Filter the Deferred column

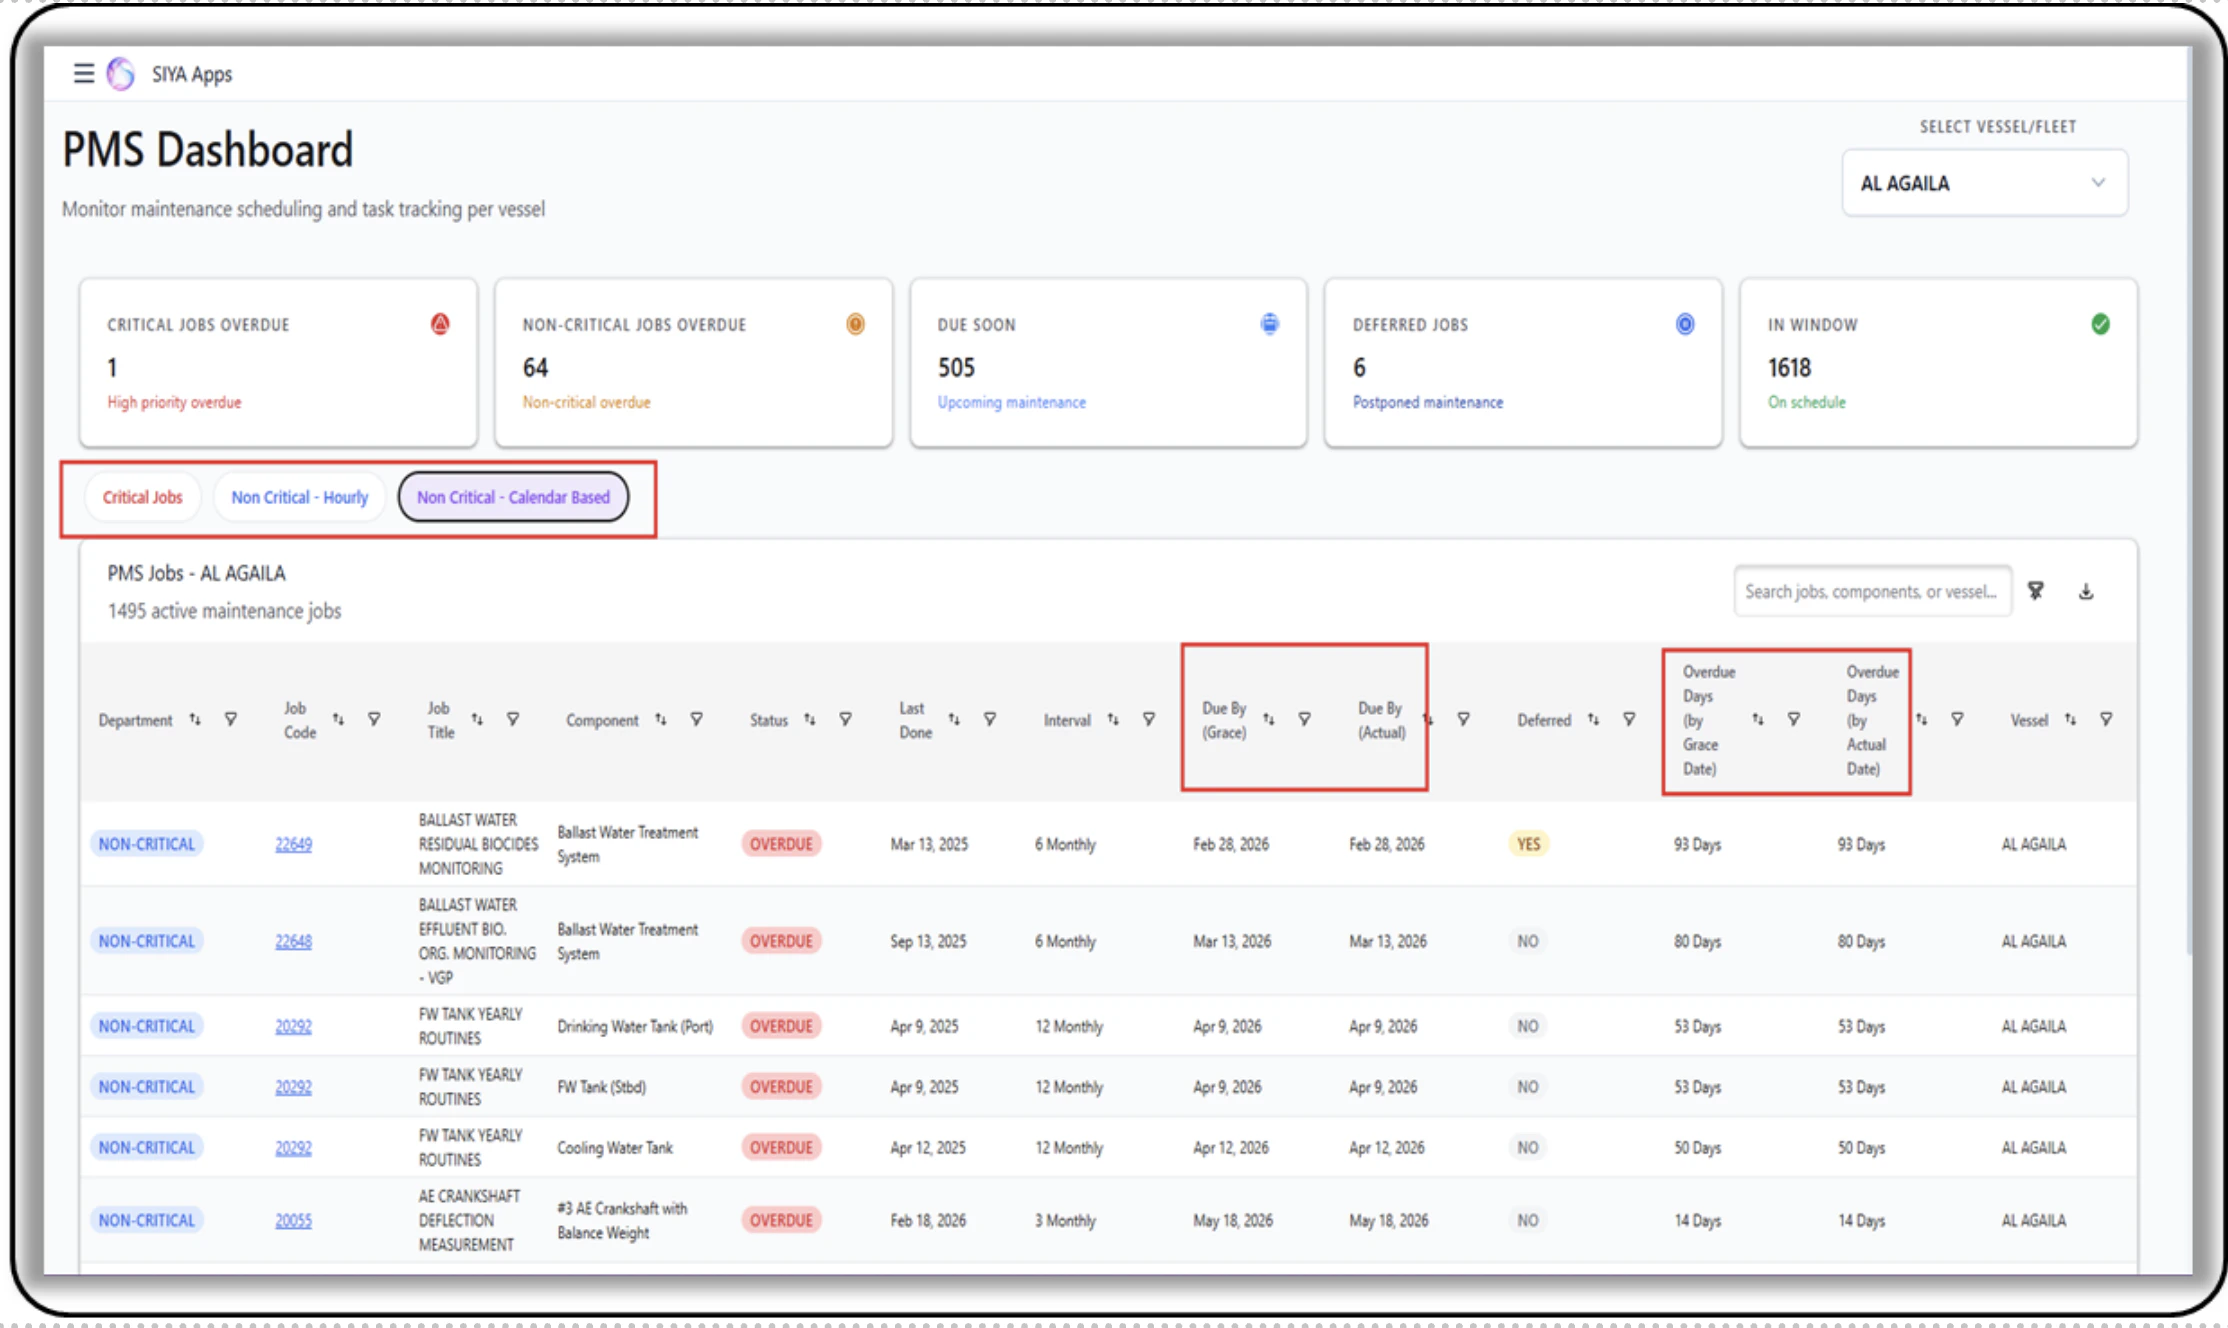(x=1629, y=719)
